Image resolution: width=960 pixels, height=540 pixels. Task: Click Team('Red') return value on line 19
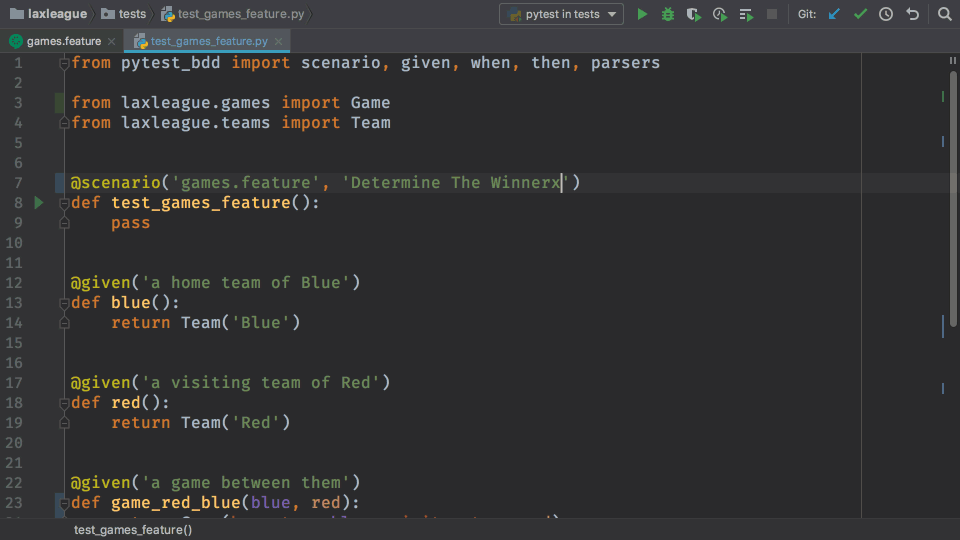point(236,423)
